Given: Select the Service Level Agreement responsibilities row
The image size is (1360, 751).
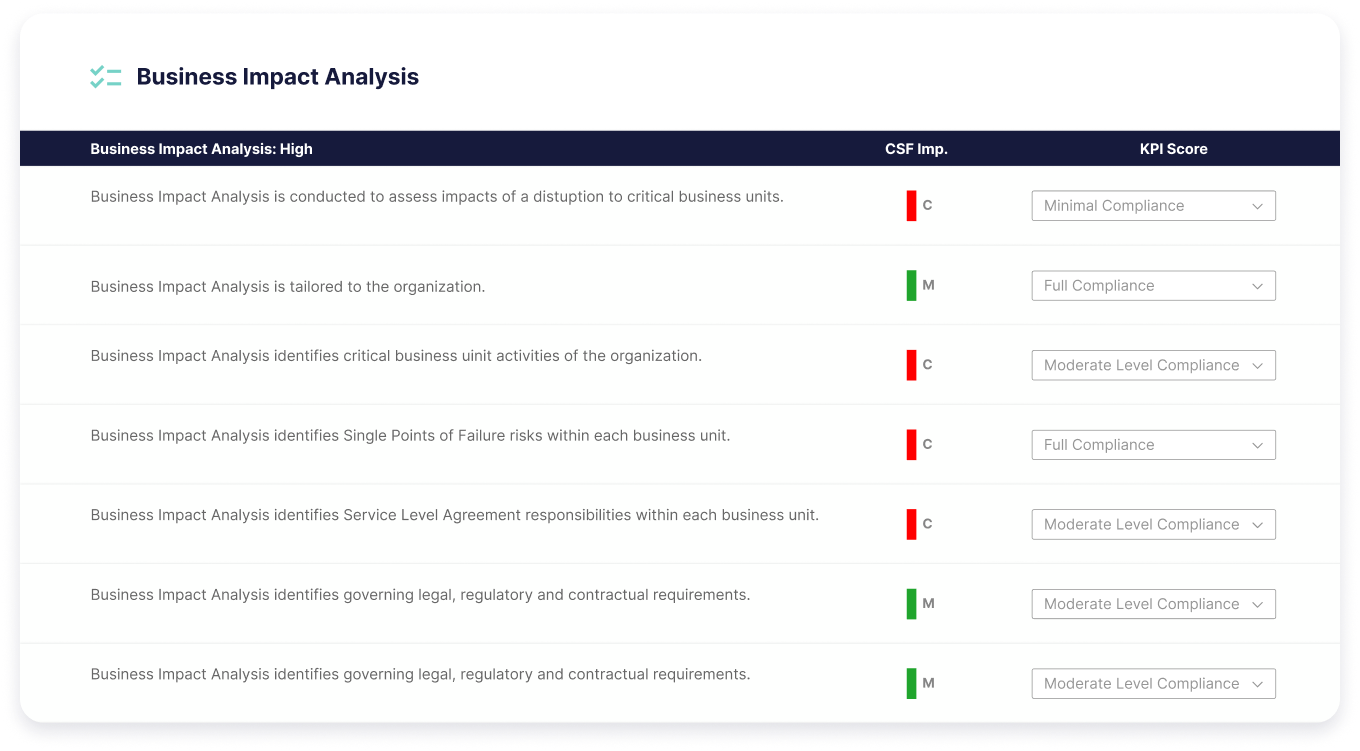Looking at the screenshot, I should click(455, 515).
